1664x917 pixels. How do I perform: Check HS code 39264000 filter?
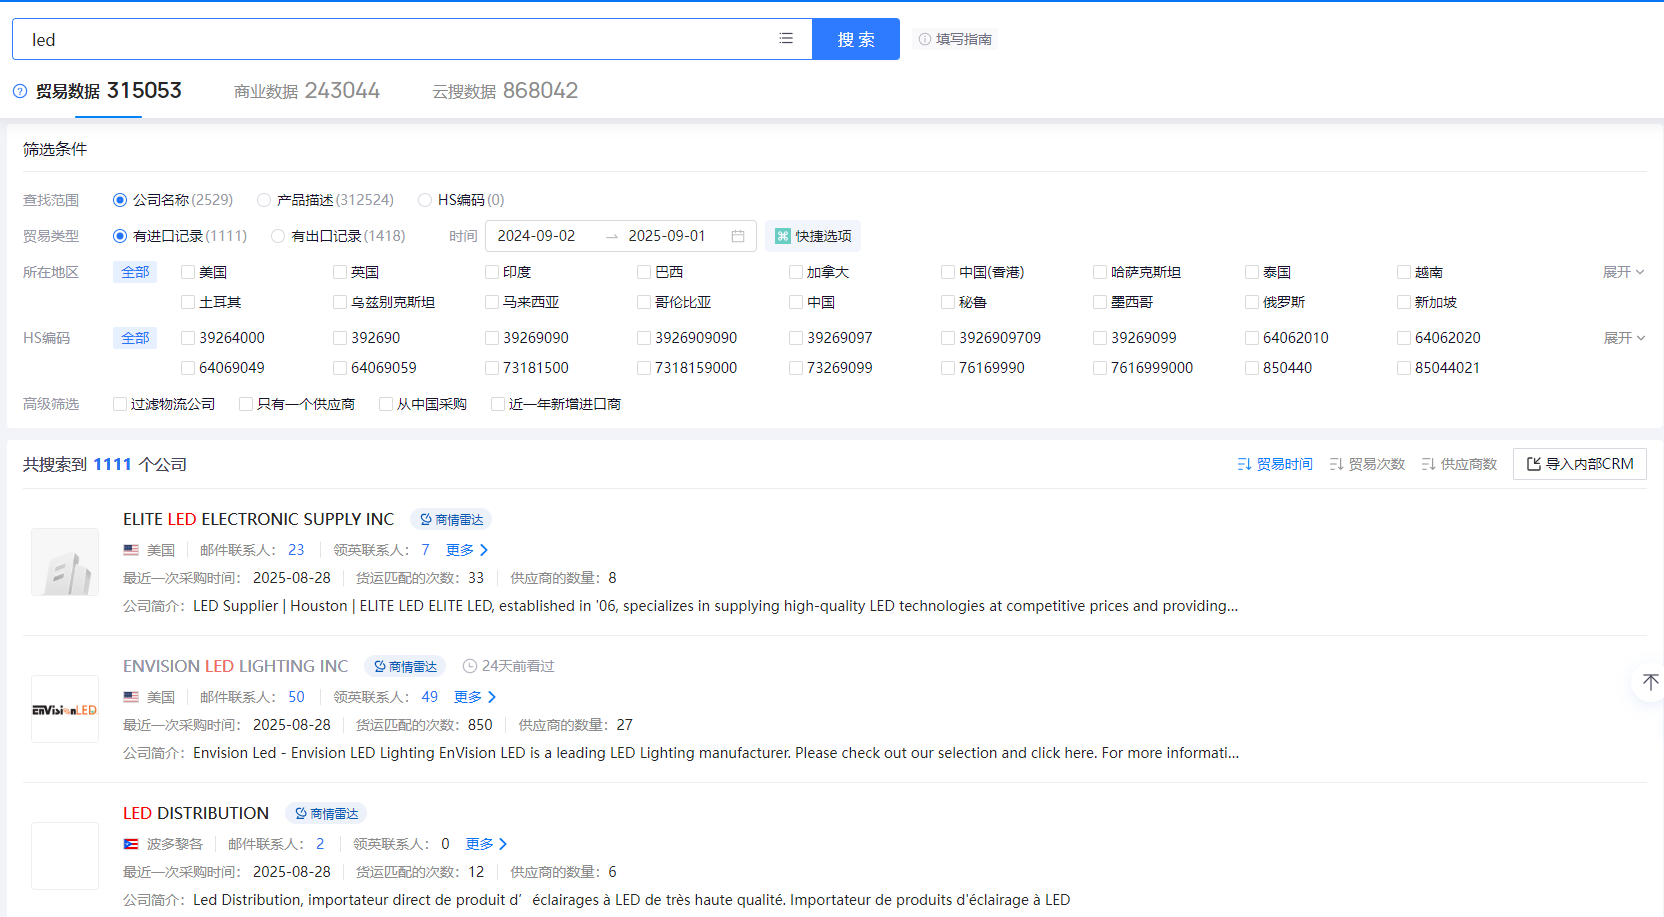pos(187,338)
